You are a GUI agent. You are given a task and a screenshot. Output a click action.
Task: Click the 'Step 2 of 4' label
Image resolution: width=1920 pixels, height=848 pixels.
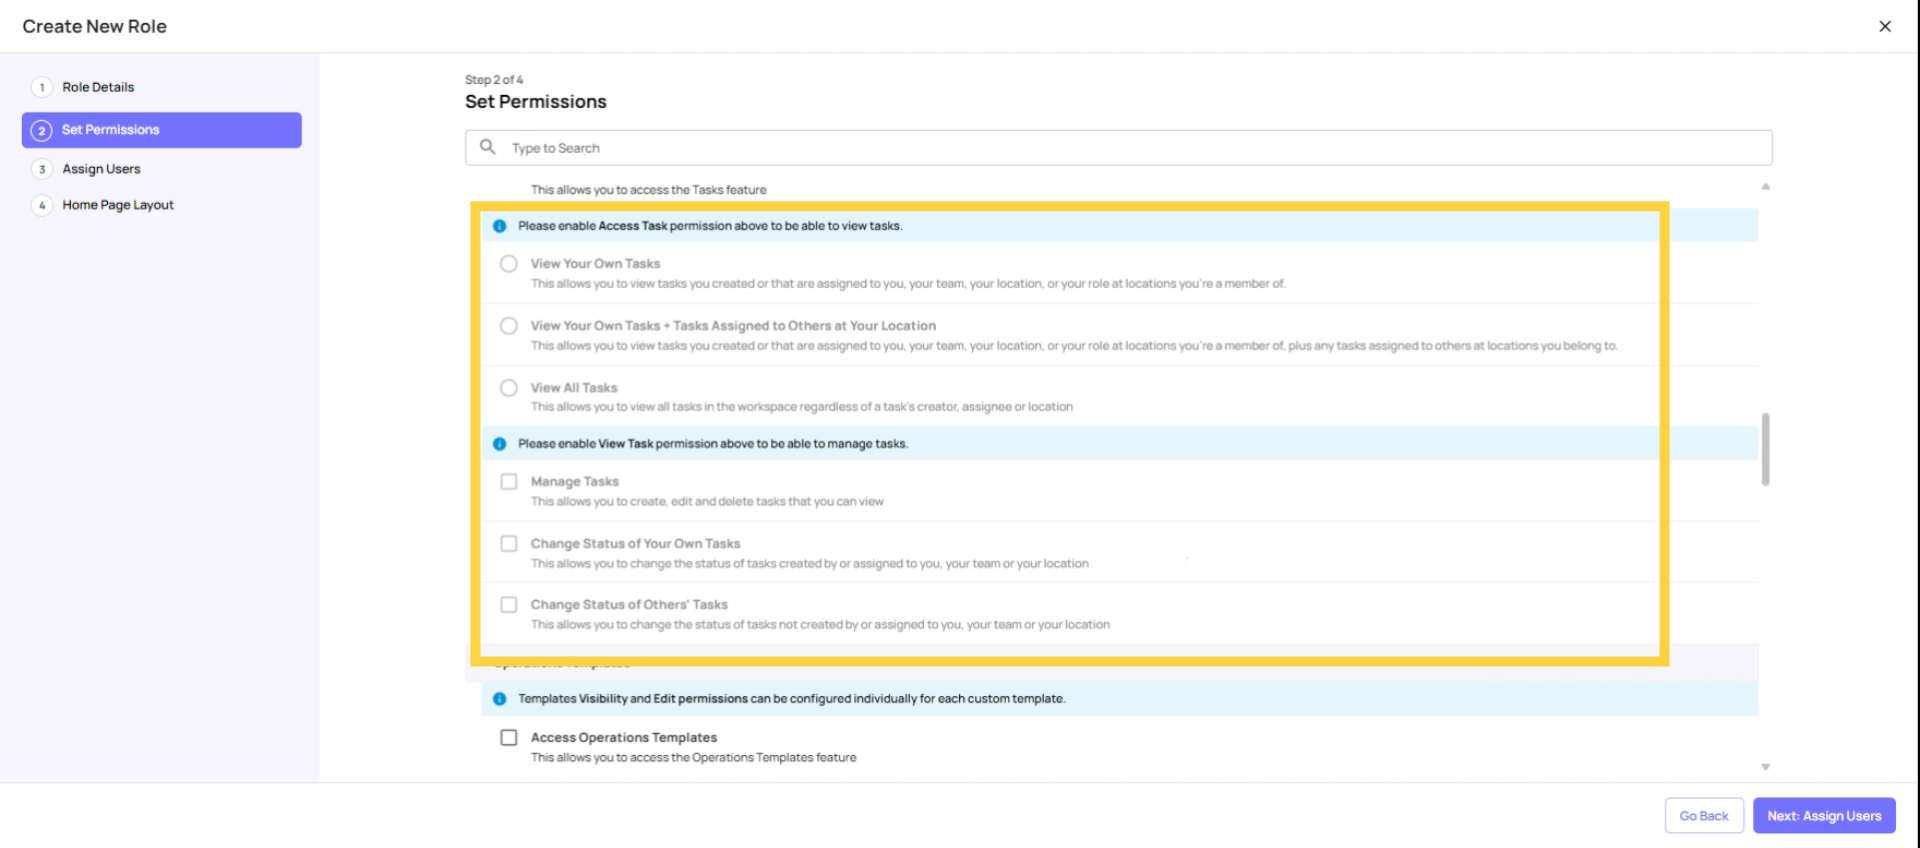pyautogui.click(x=494, y=80)
